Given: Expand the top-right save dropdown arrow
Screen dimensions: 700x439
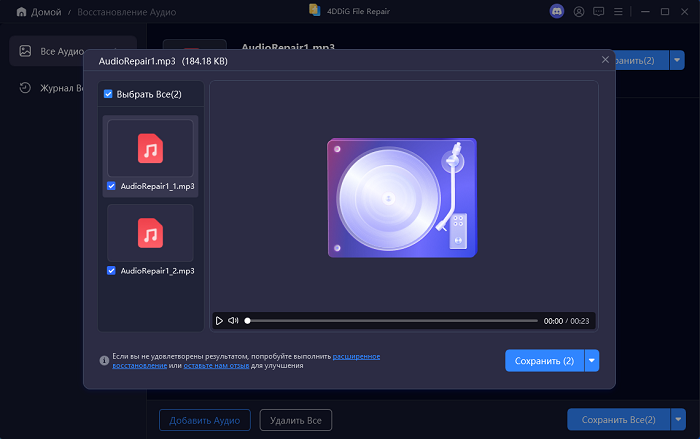Looking at the screenshot, I should pos(677,60).
